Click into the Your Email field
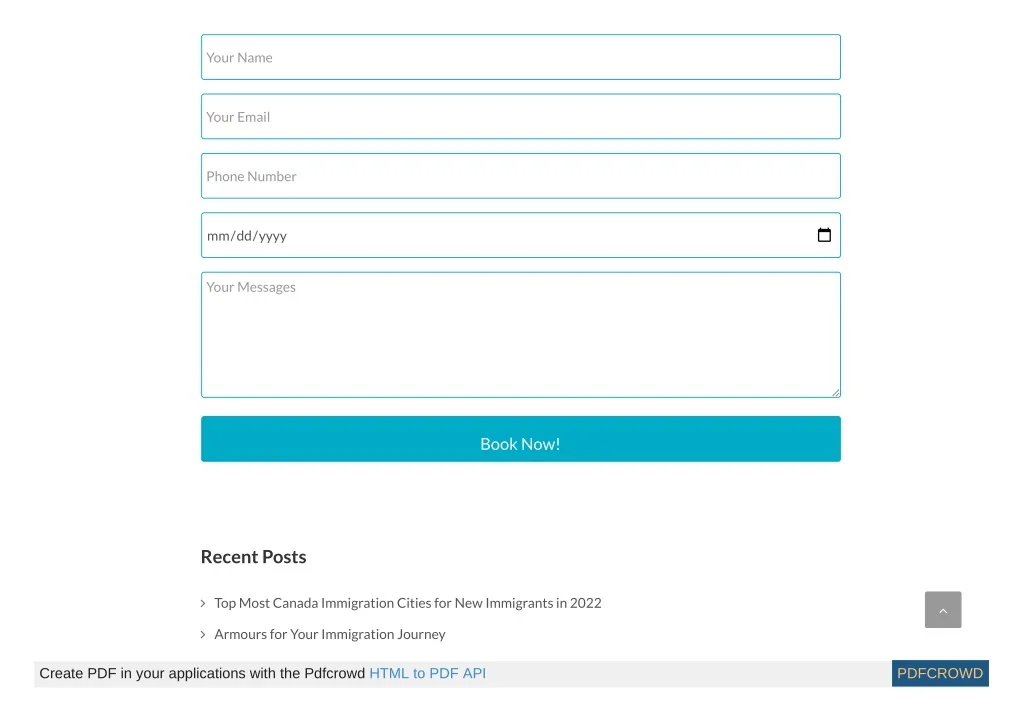The image size is (1023, 724). [x=520, y=117]
